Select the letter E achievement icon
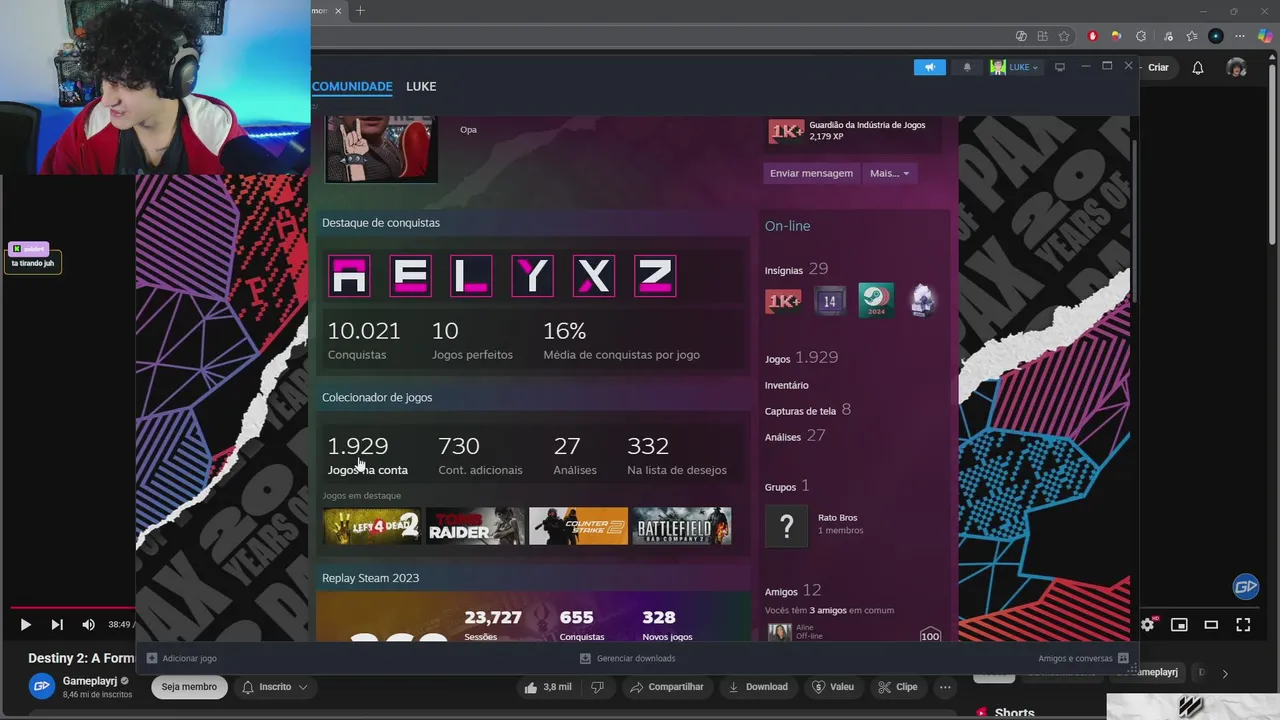Viewport: 1280px width, 720px height. [410, 276]
